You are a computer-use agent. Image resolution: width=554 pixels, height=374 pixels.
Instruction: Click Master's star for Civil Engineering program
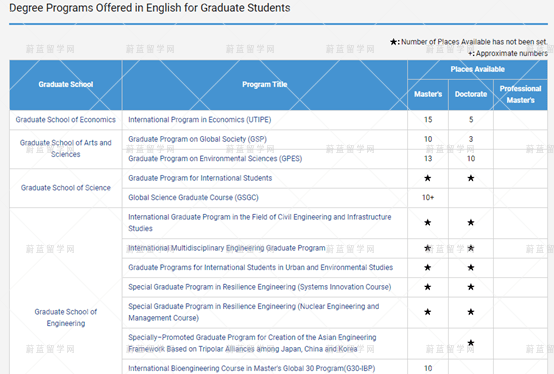tap(428, 222)
